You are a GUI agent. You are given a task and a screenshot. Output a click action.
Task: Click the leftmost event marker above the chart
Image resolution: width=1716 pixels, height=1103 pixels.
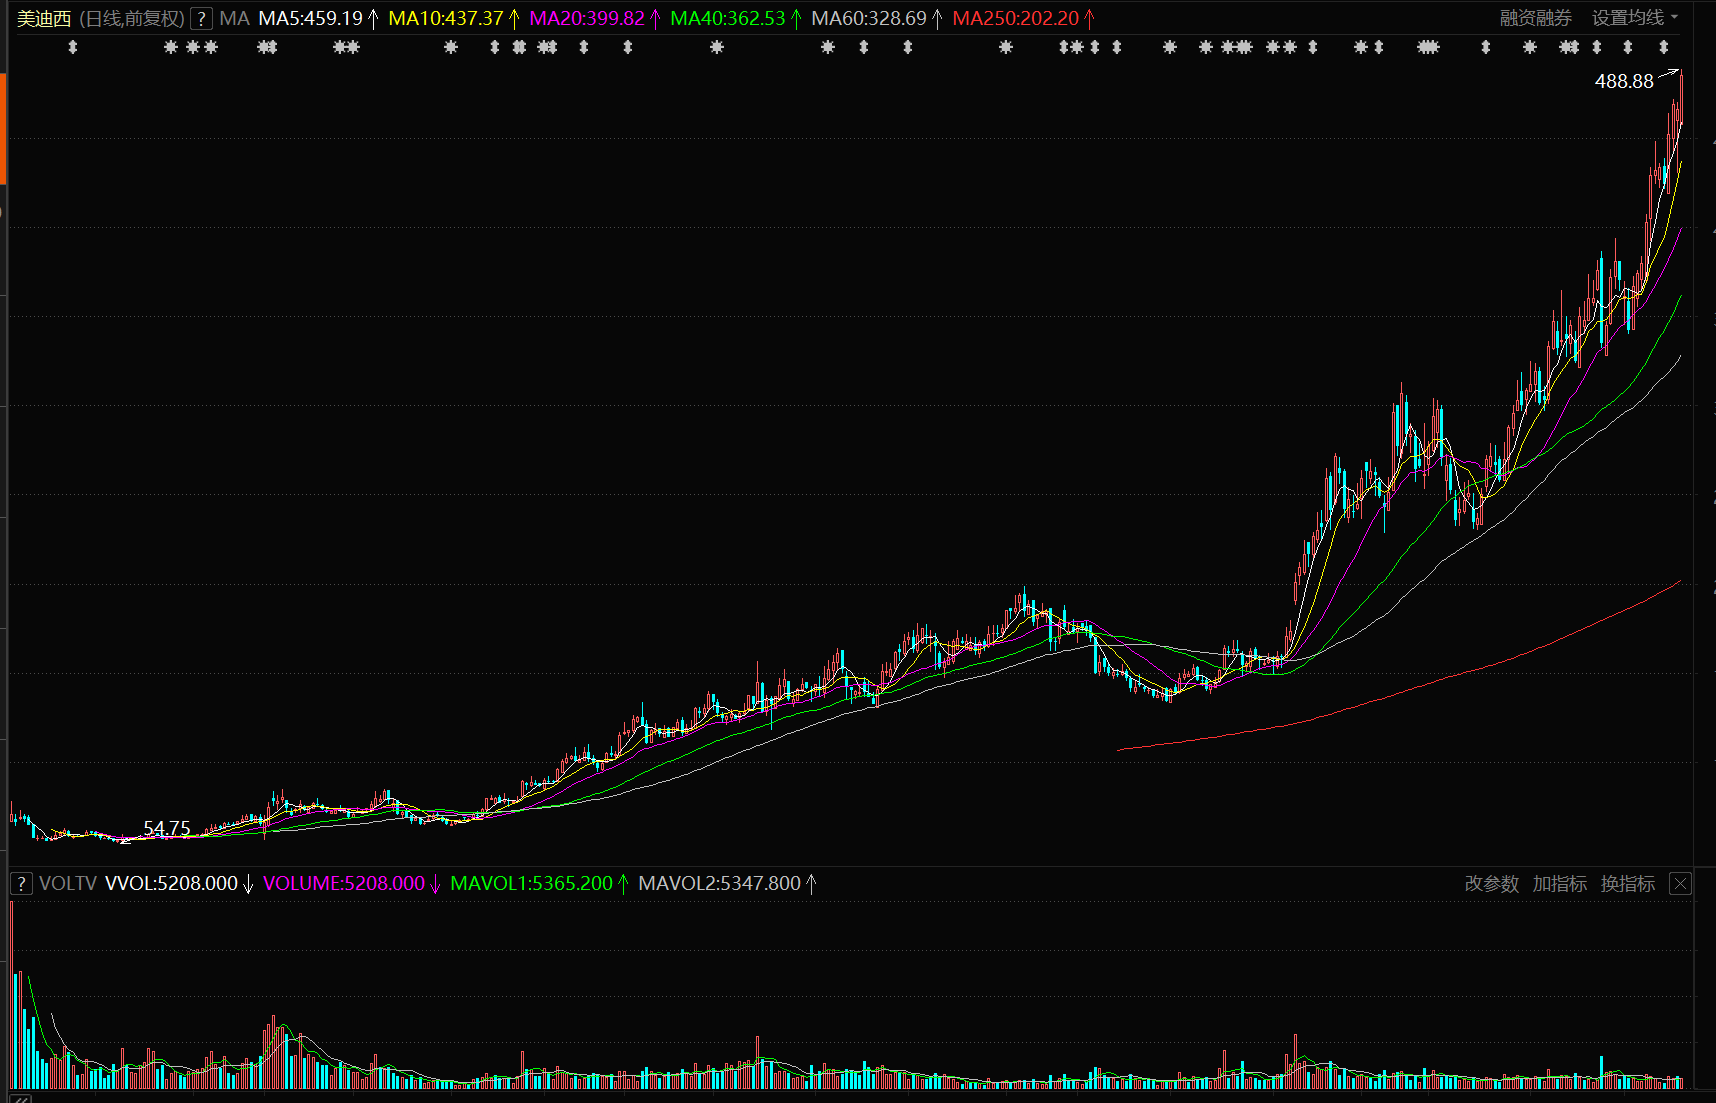pos(72,47)
